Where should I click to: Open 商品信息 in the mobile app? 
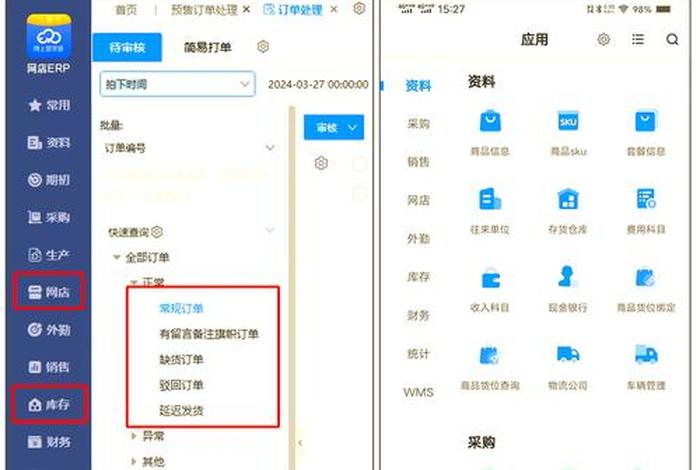(490, 133)
